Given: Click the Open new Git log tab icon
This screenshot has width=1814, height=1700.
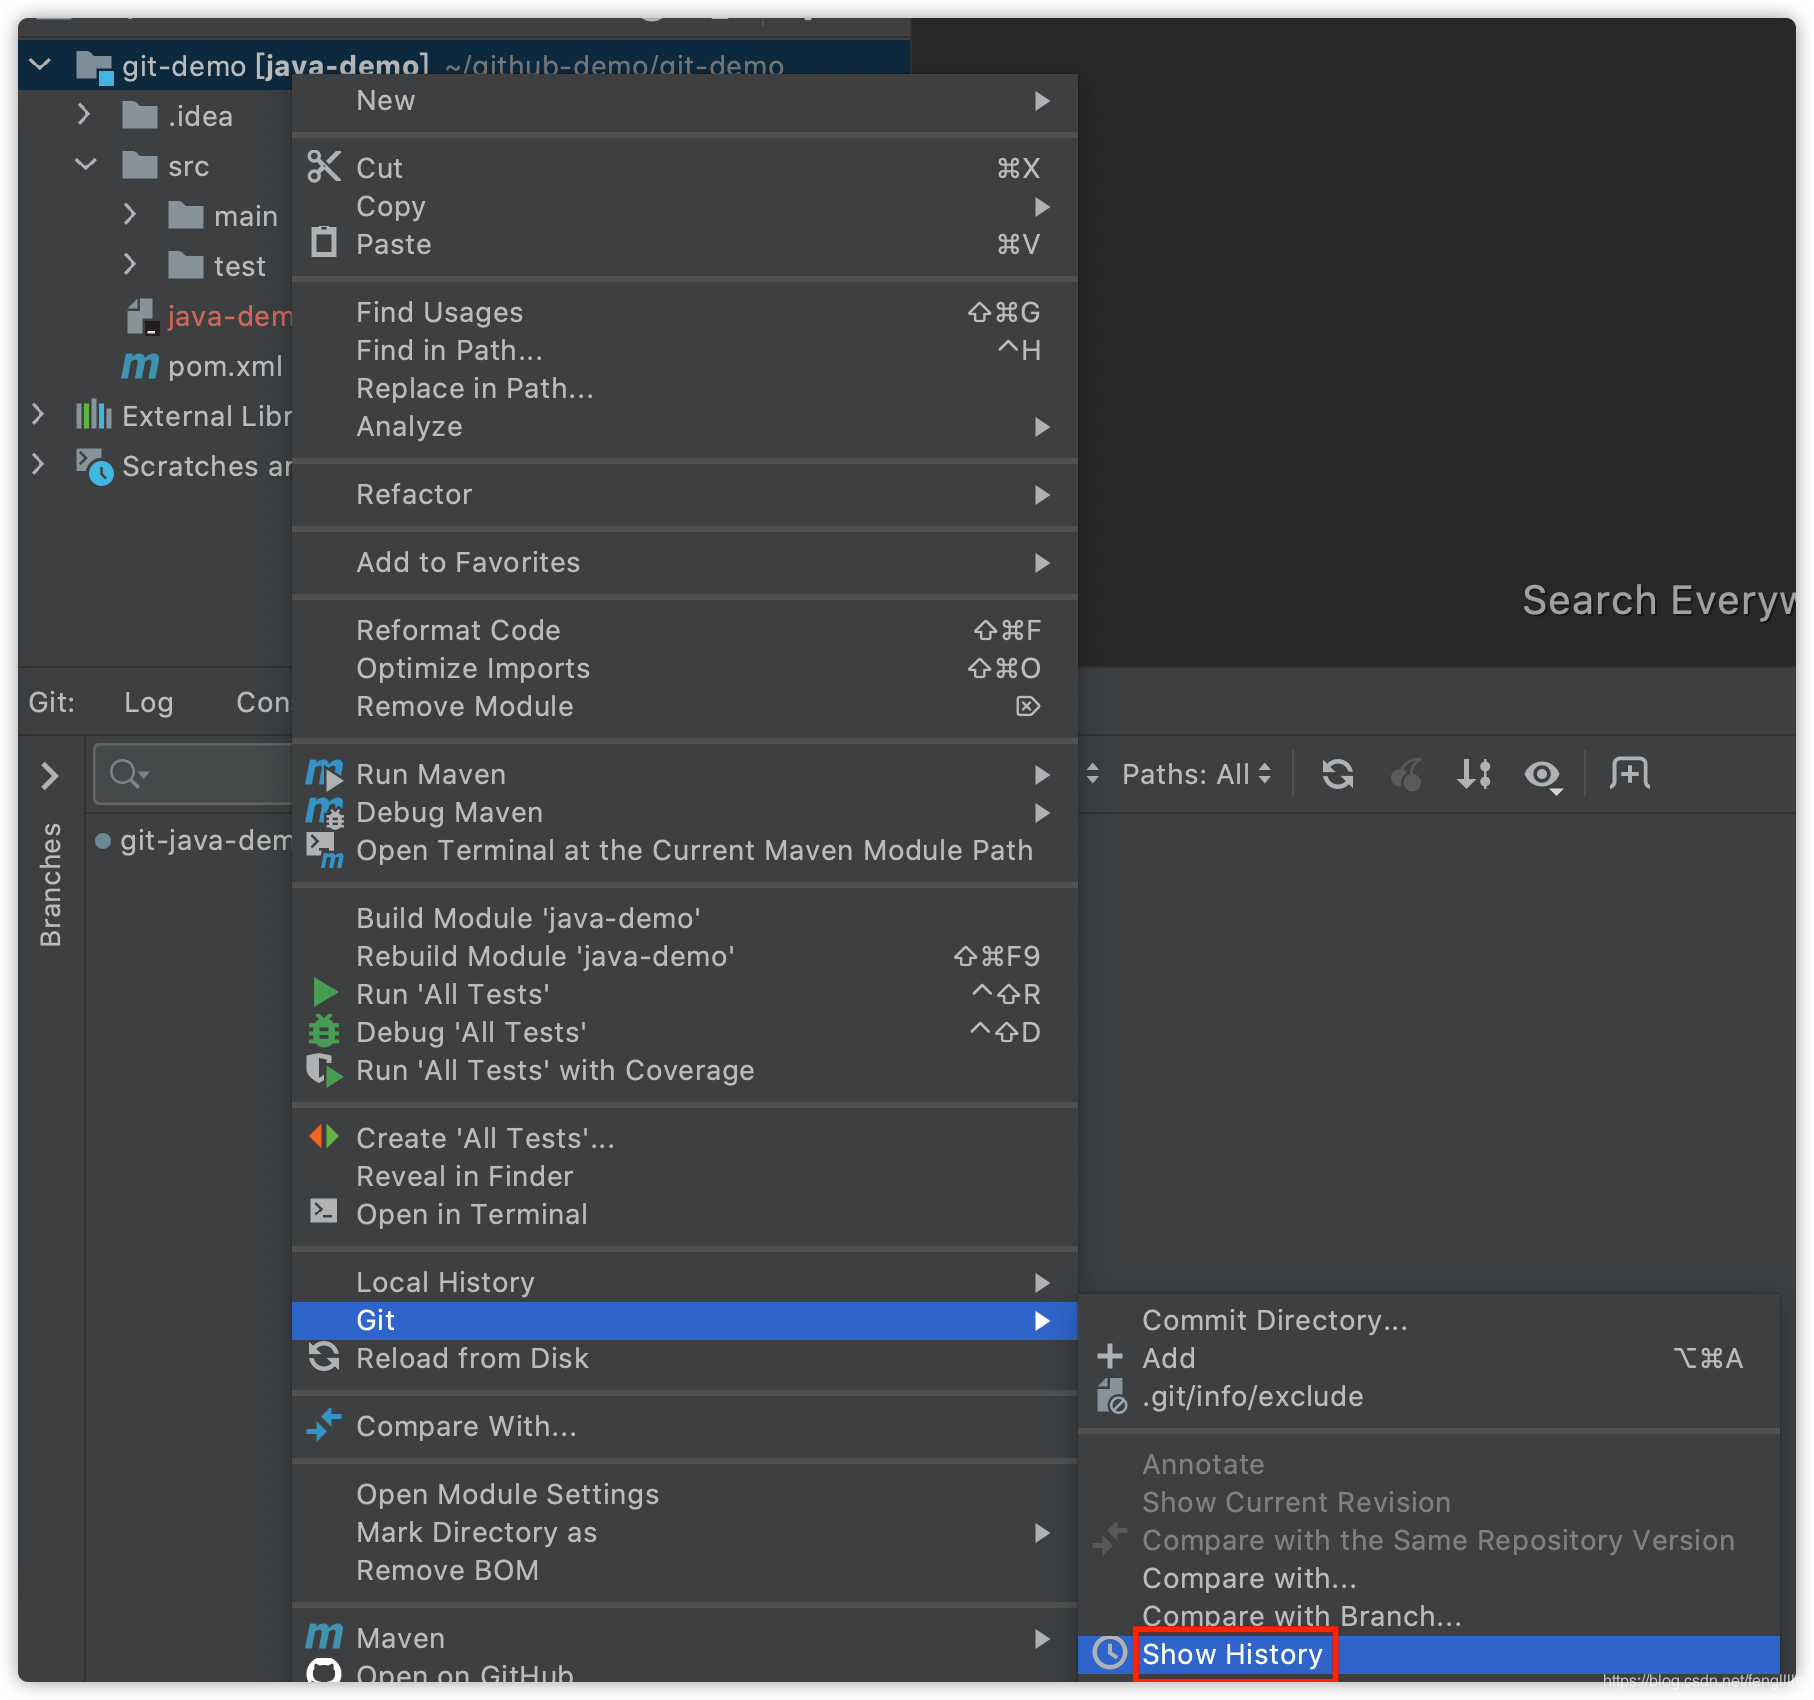Looking at the screenshot, I should pos(1630,773).
